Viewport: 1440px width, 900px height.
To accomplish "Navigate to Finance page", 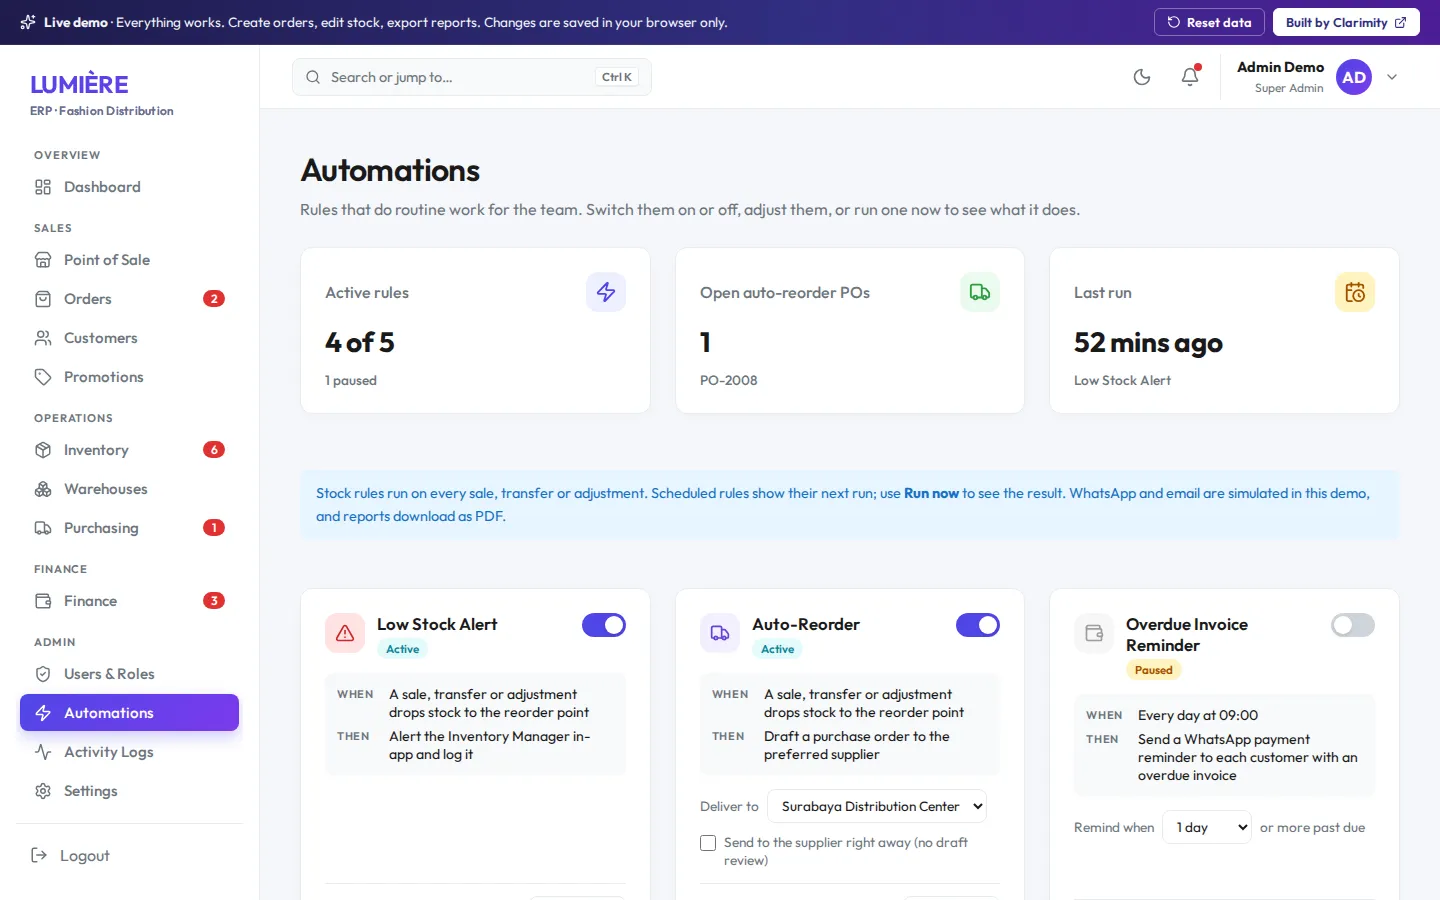I will [130, 601].
